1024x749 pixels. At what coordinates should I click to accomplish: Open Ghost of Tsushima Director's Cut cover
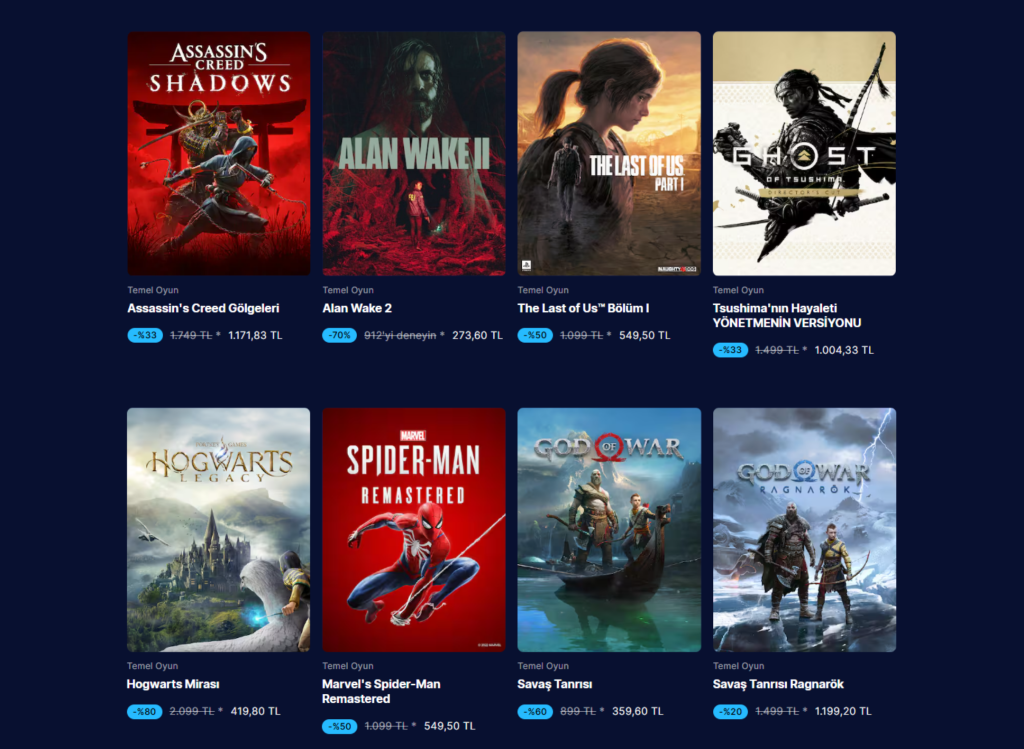coord(805,153)
